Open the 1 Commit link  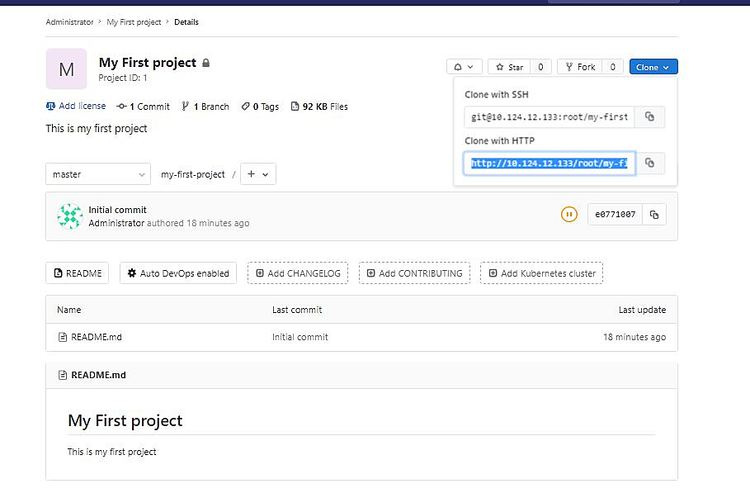pos(143,106)
